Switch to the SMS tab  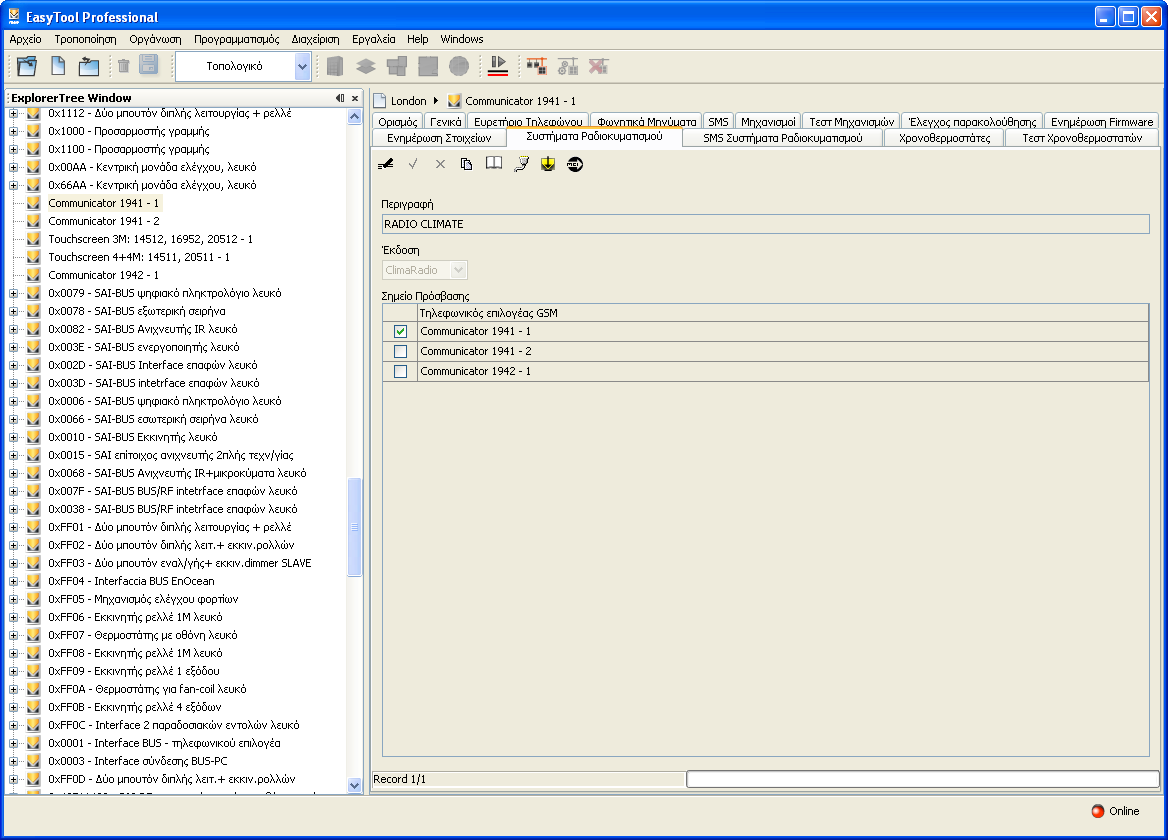(718, 121)
